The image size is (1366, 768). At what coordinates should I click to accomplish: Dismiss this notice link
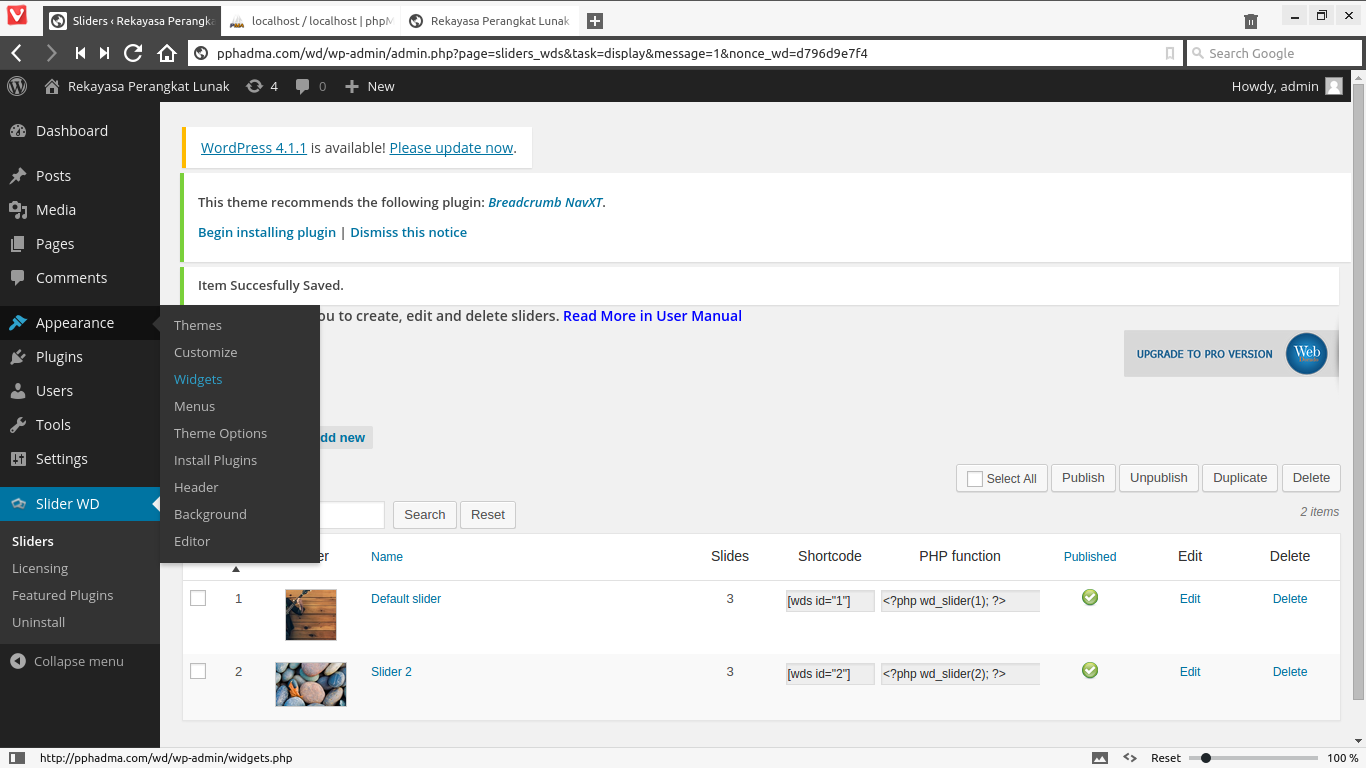pyautogui.click(x=408, y=232)
